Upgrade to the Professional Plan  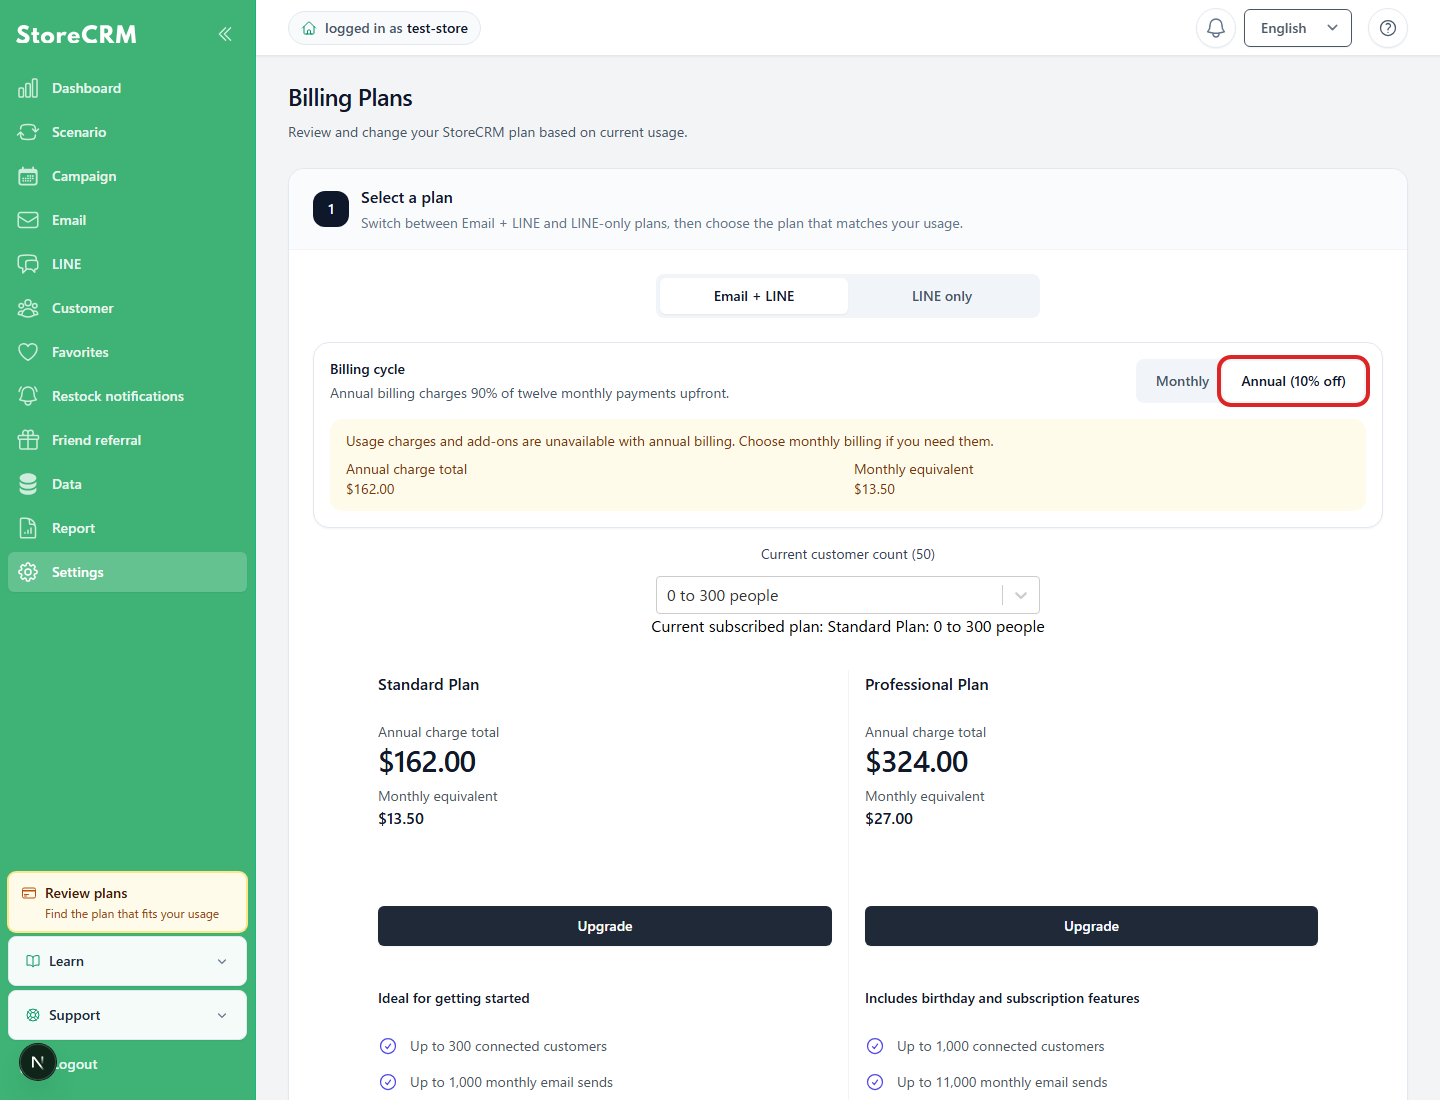coord(1091,926)
